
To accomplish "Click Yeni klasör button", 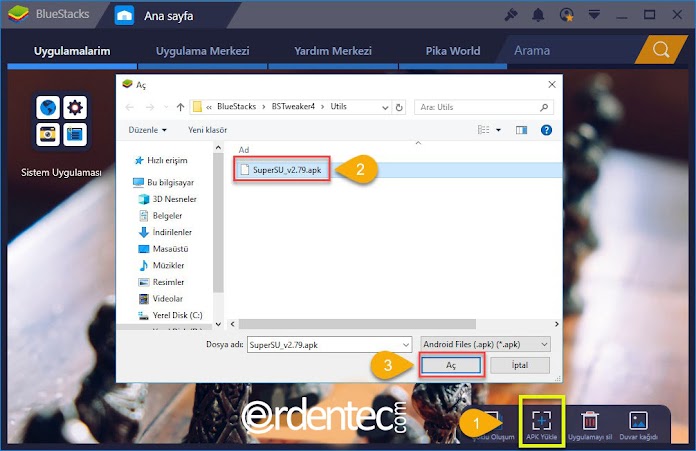I will 207,130.
